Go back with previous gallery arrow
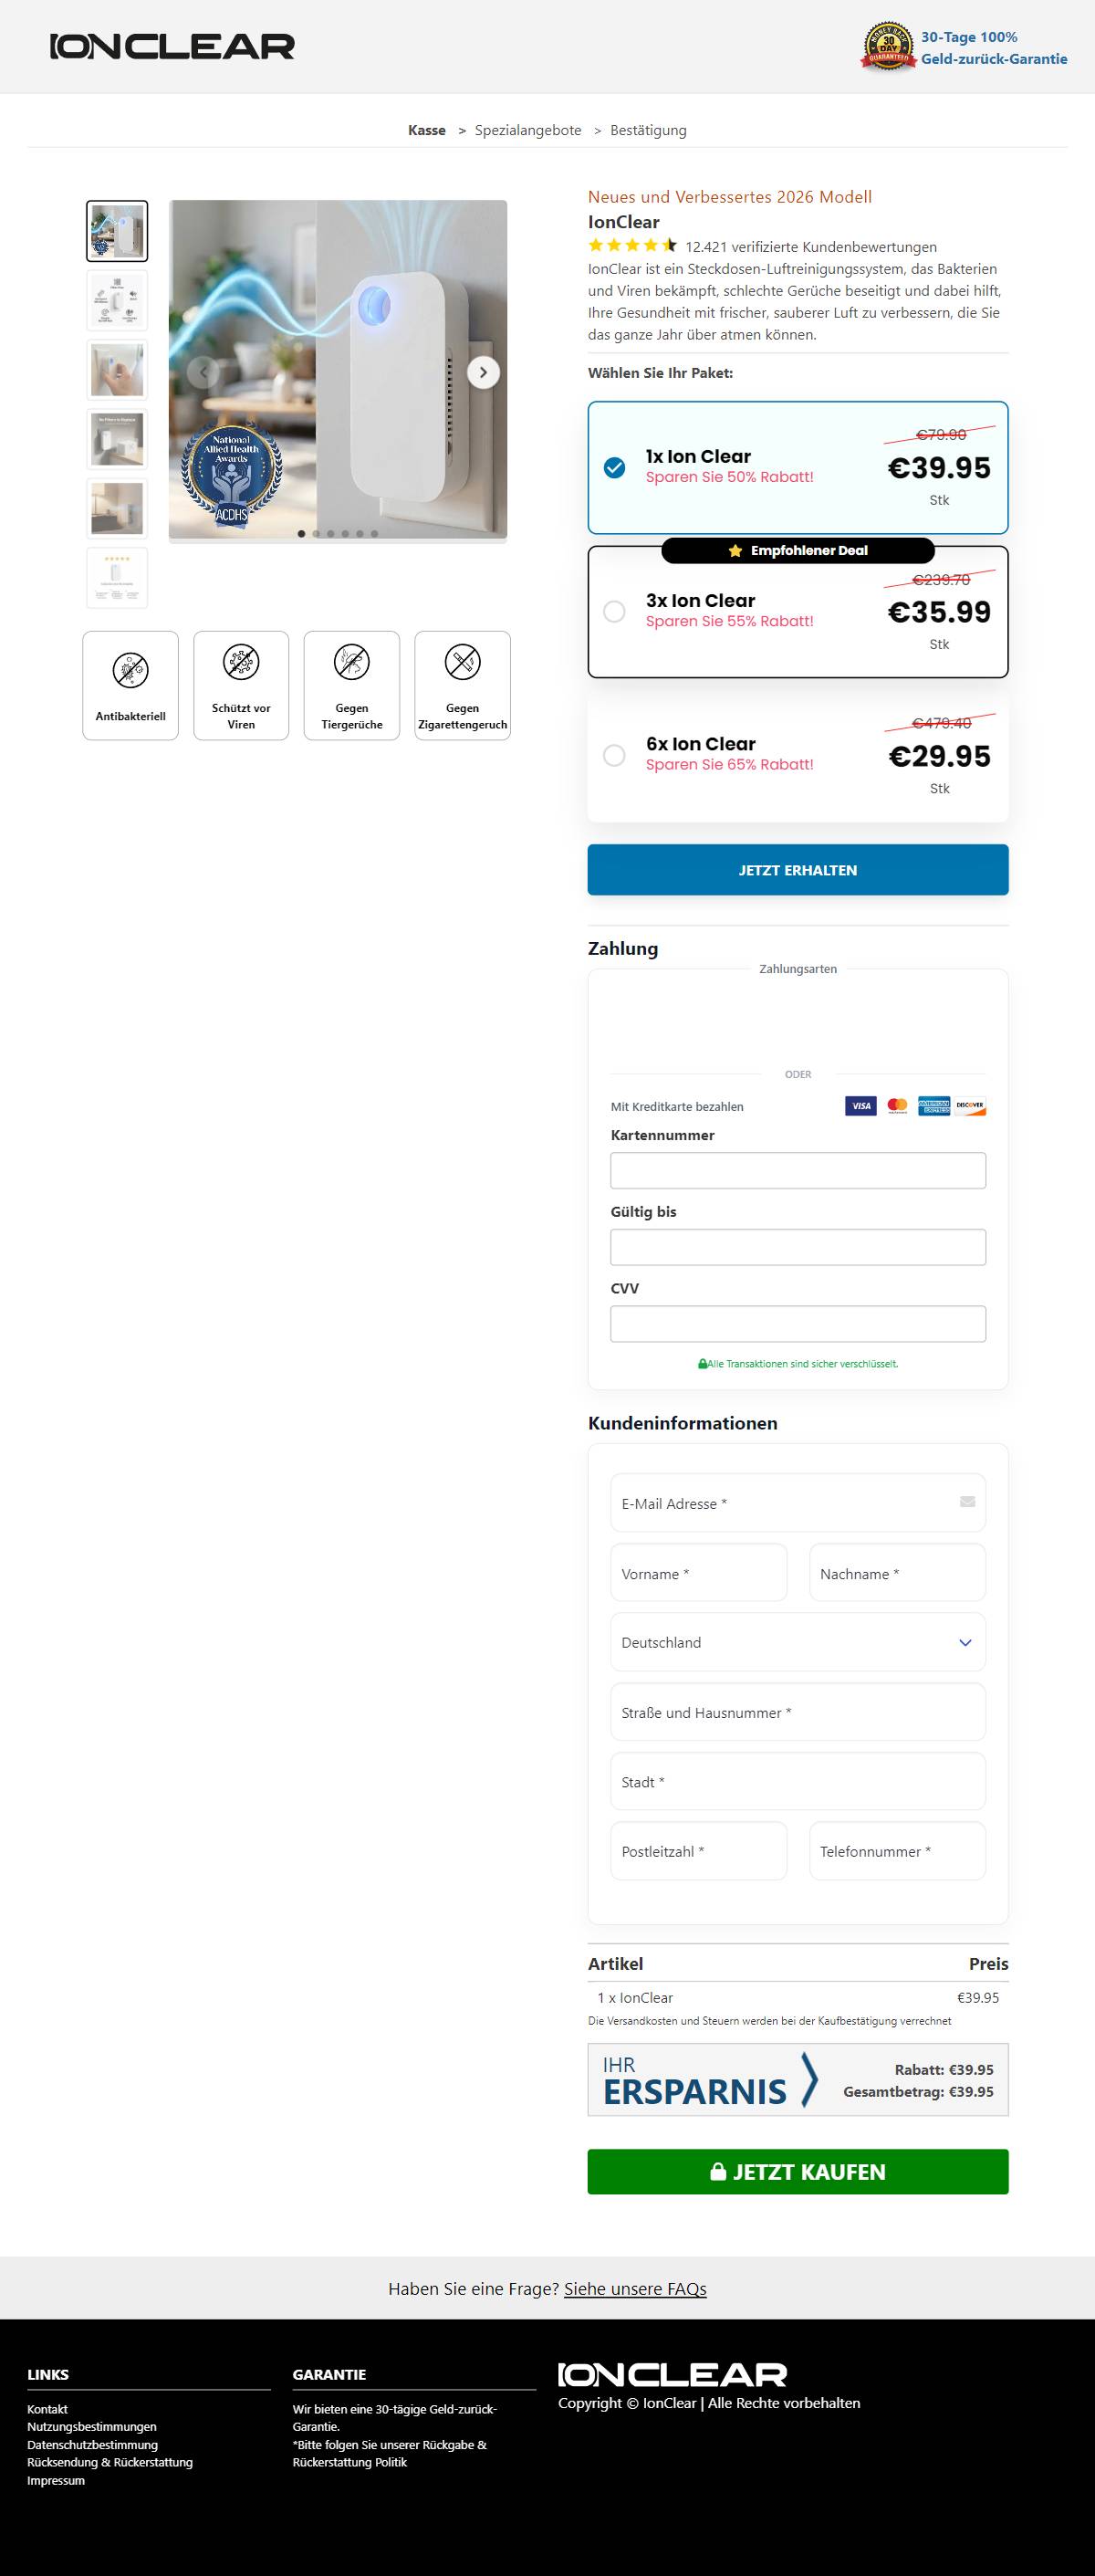Viewport: 1095px width, 2576px height. pos(203,372)
